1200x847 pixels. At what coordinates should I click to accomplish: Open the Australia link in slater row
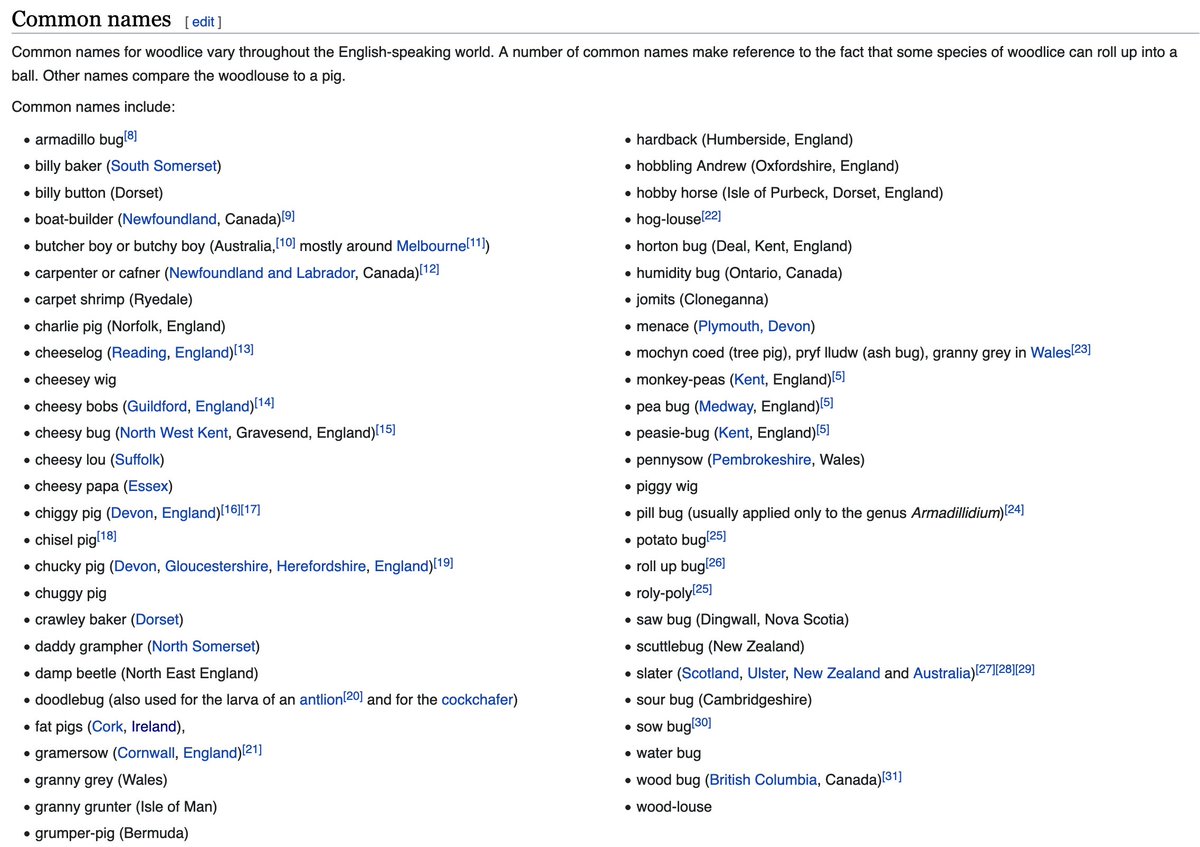[x=941, y=673]
